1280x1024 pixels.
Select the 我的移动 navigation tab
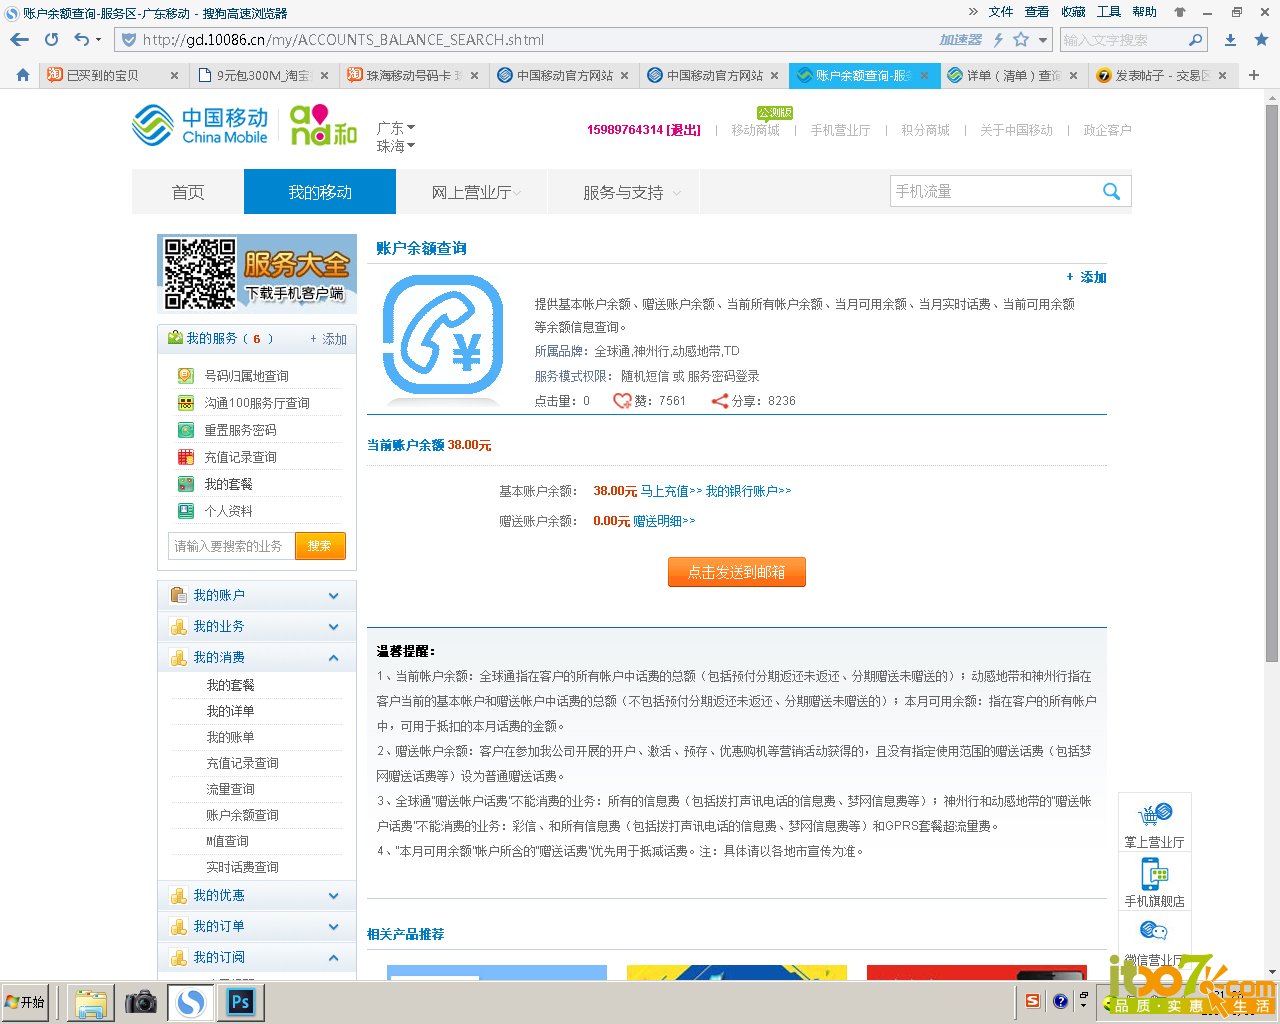tap(320, 192)
